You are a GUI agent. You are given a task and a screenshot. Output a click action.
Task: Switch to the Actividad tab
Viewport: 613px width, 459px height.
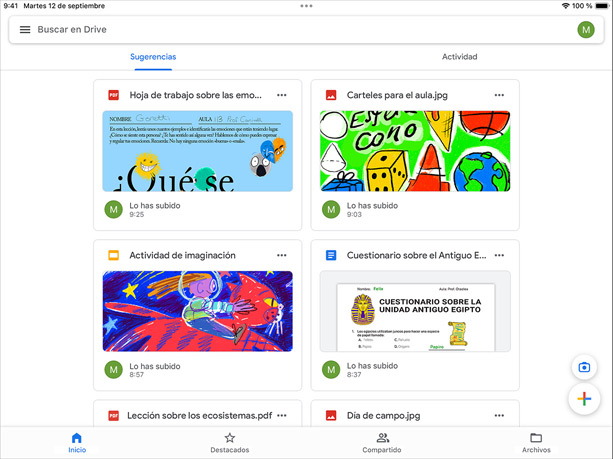pos(459,57)
